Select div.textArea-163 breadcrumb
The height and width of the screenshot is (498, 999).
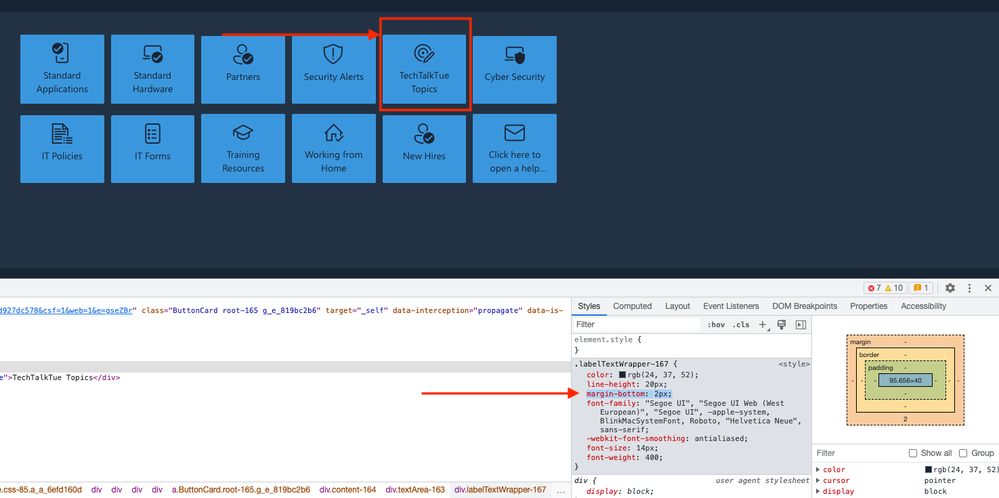coord(415,490)
